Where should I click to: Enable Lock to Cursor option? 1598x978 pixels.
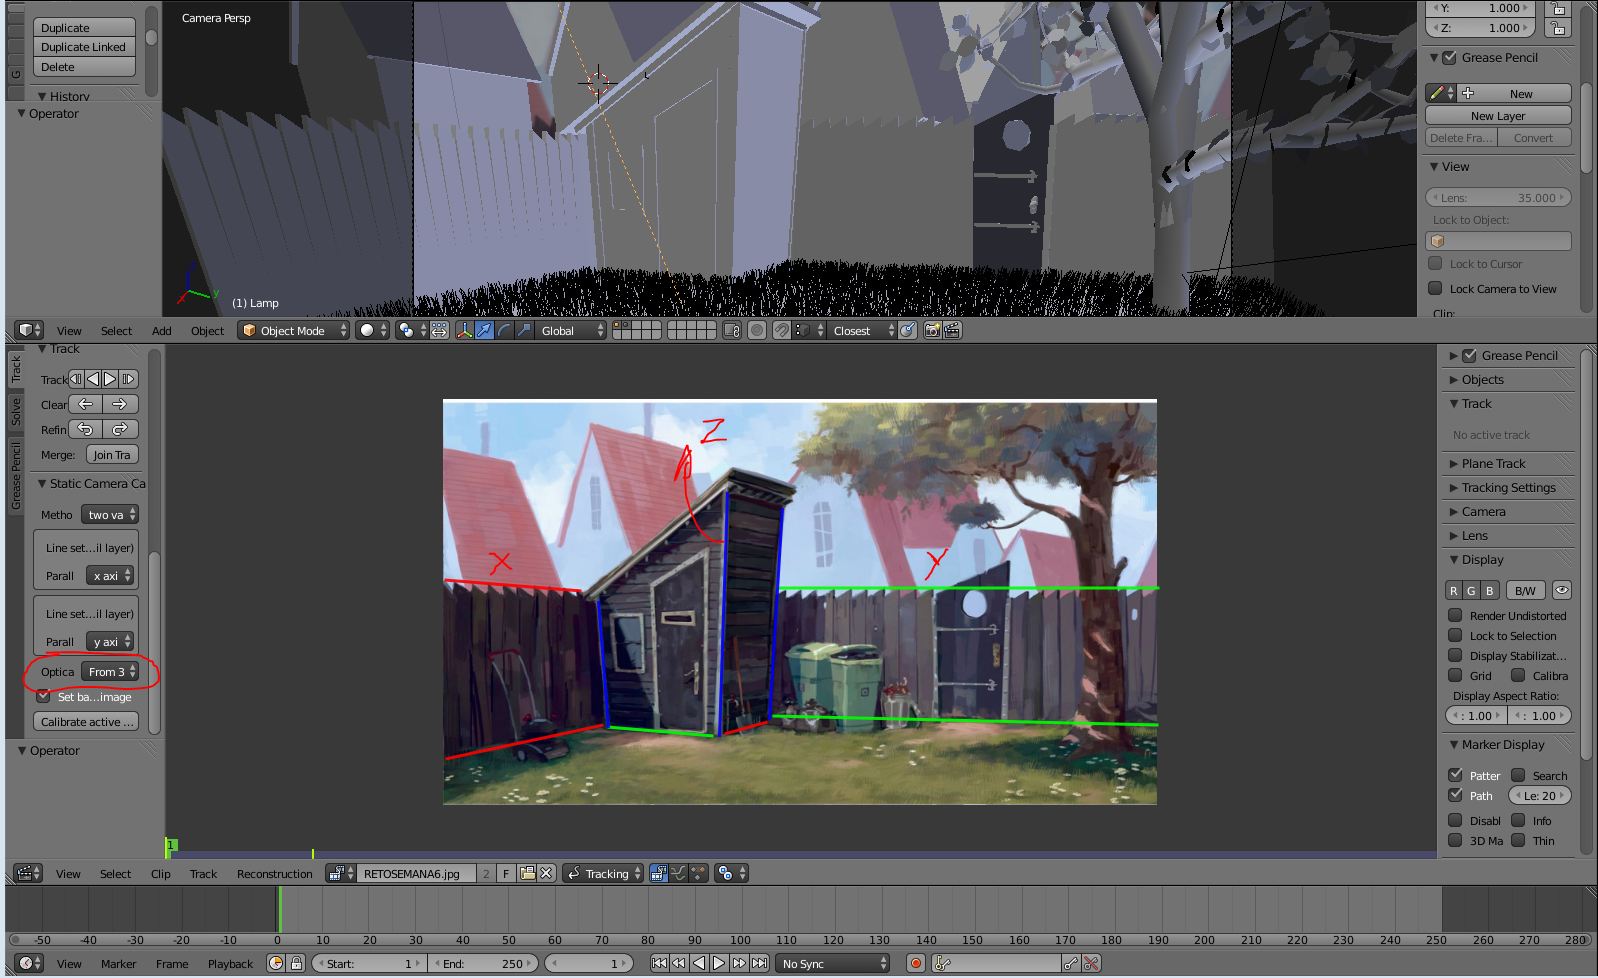[1435, 264]
